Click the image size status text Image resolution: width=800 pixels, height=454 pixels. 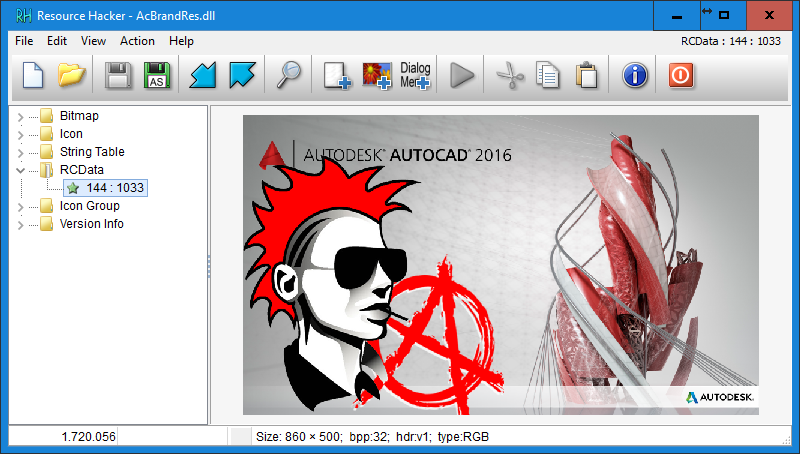372,437
